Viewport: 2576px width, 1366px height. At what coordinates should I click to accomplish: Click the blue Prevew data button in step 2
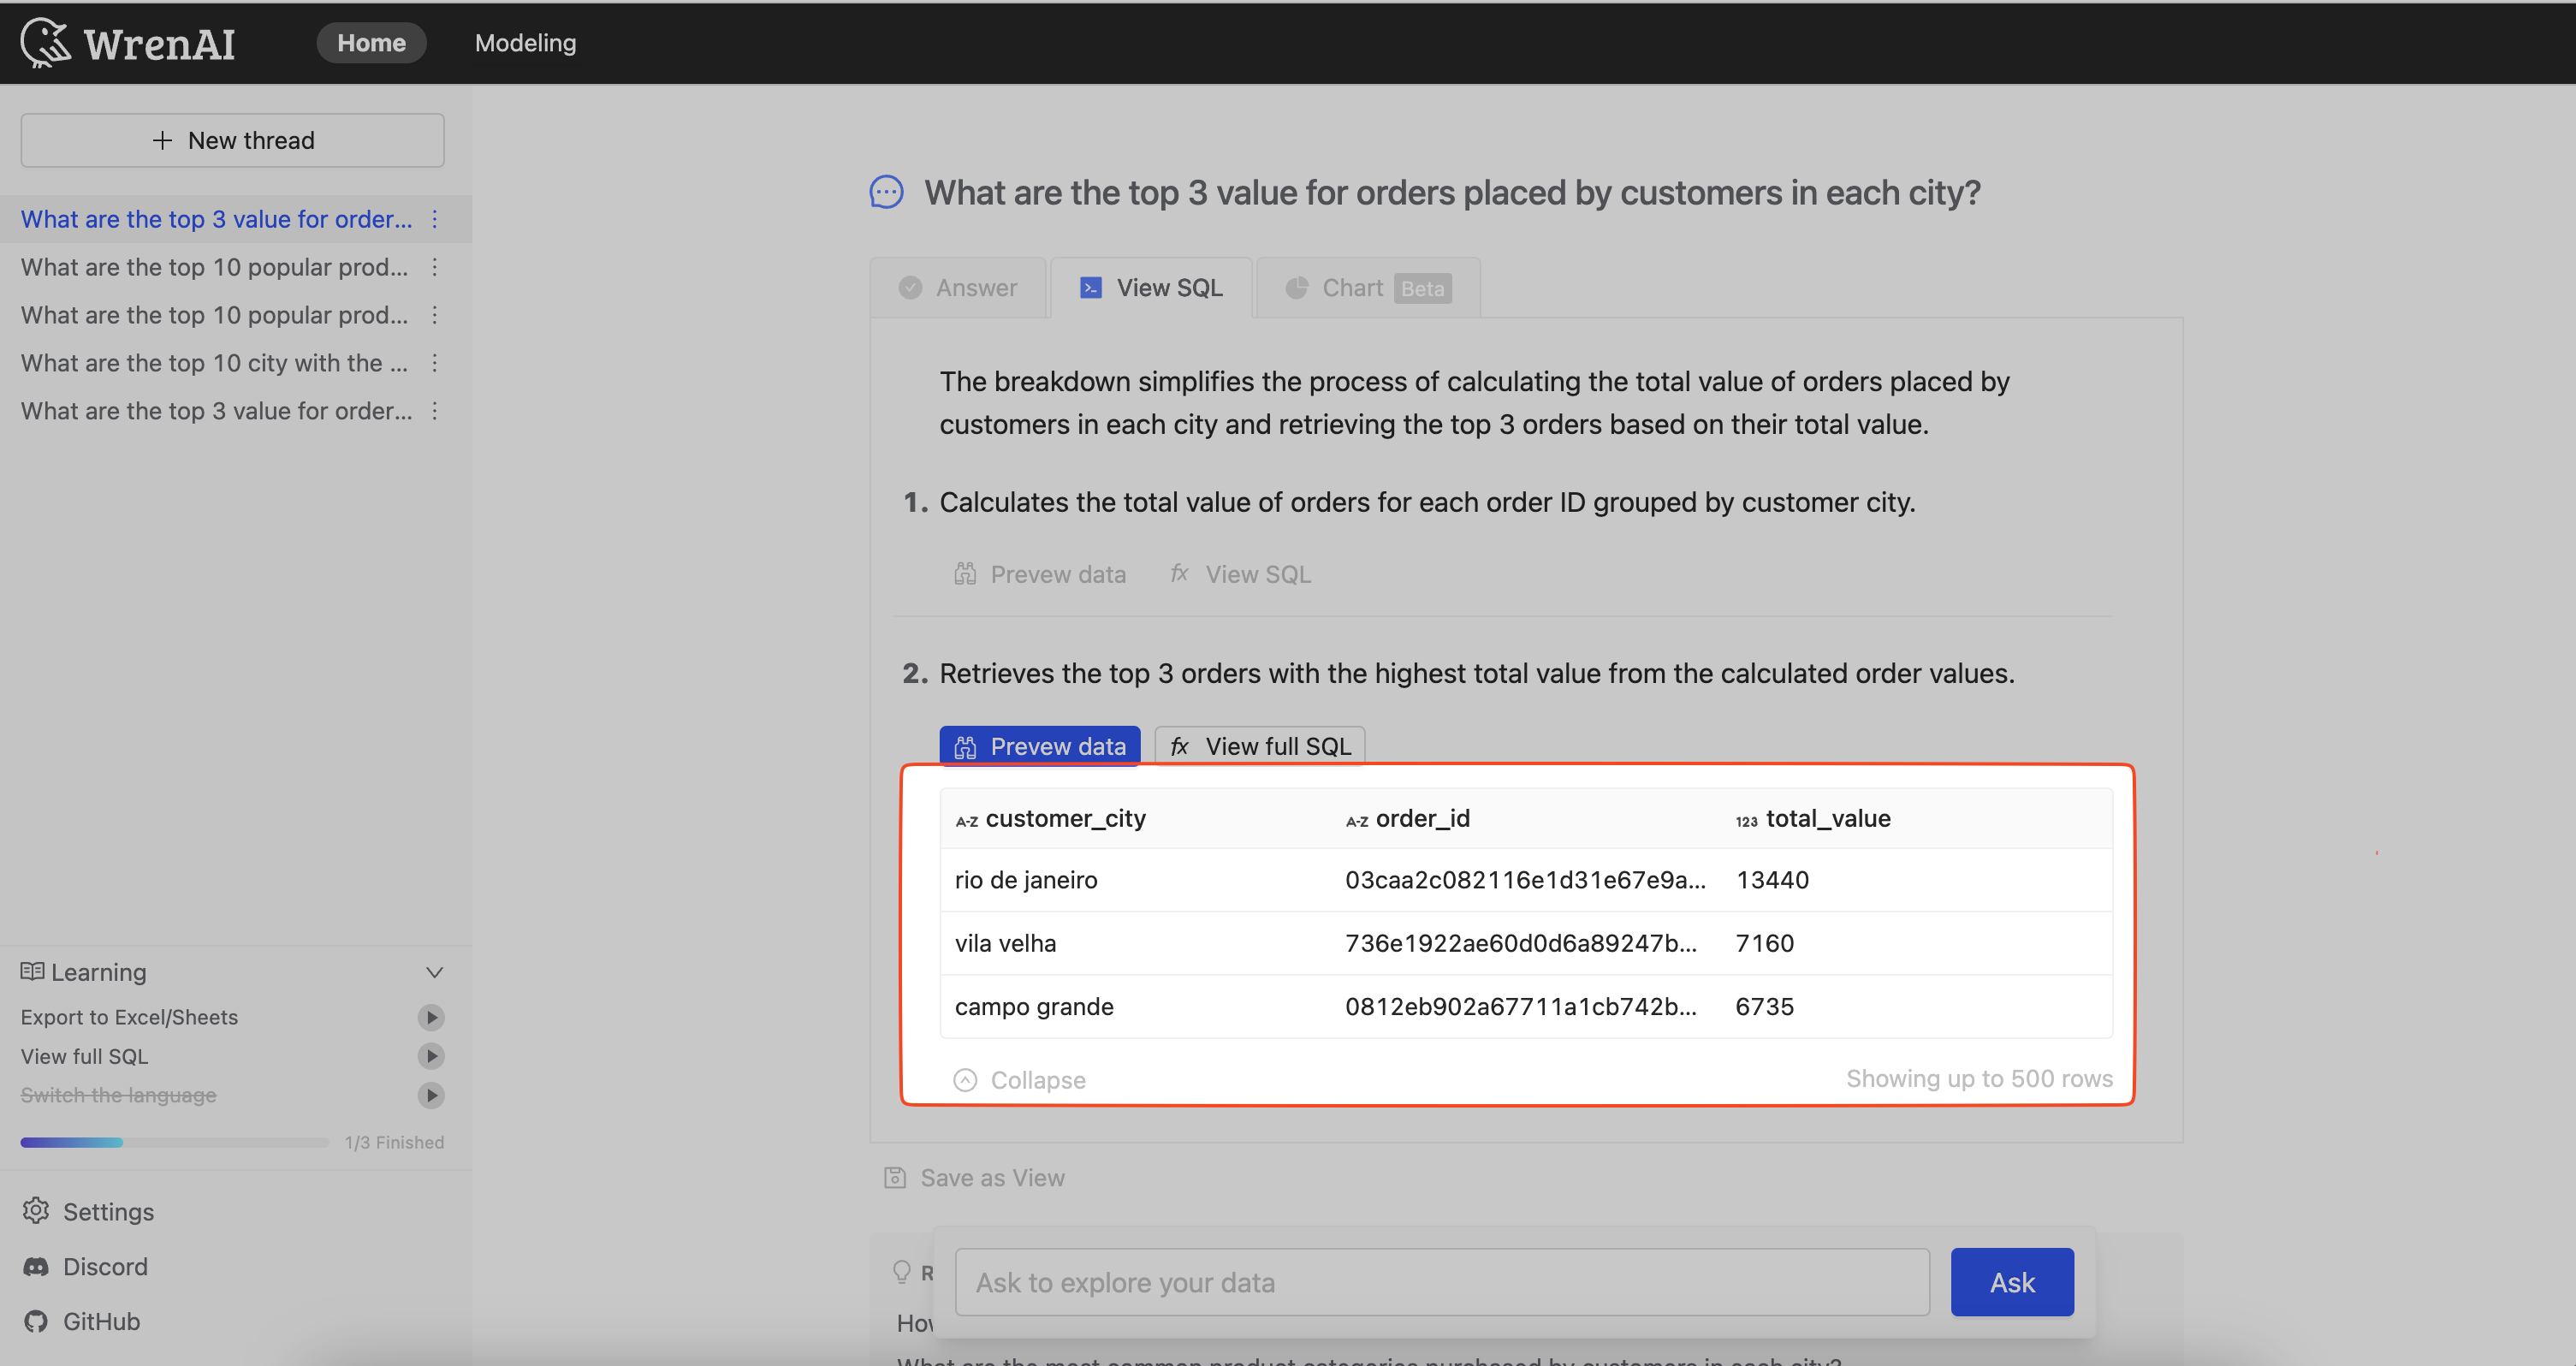tap(1040, 746)
